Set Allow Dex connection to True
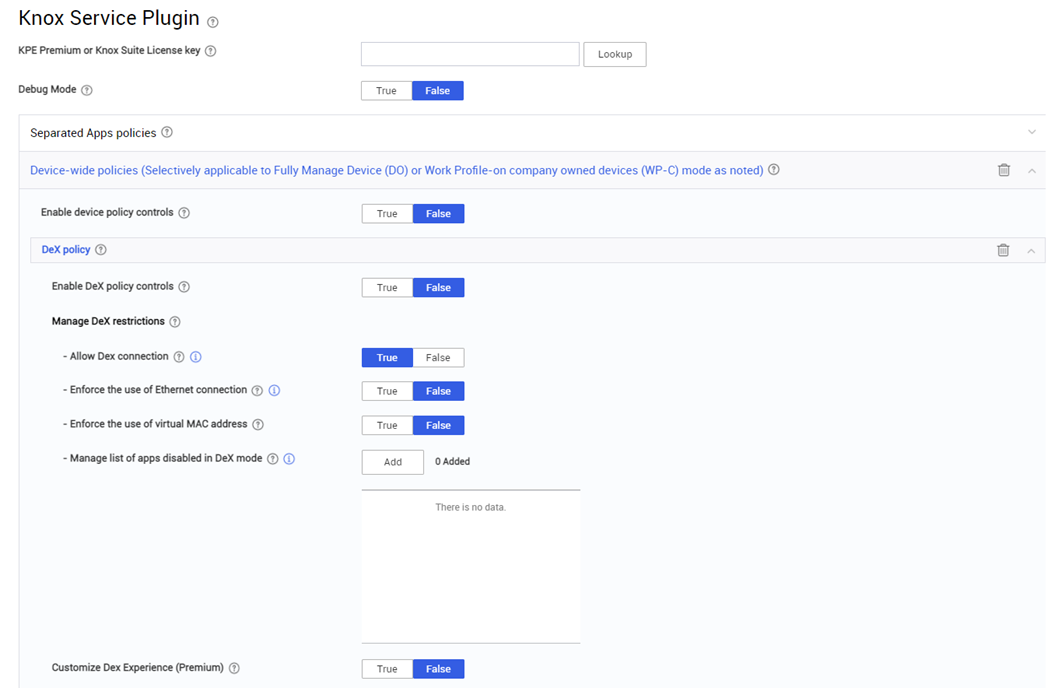This screenshot has width=1055, height=688. click(387, 358)
